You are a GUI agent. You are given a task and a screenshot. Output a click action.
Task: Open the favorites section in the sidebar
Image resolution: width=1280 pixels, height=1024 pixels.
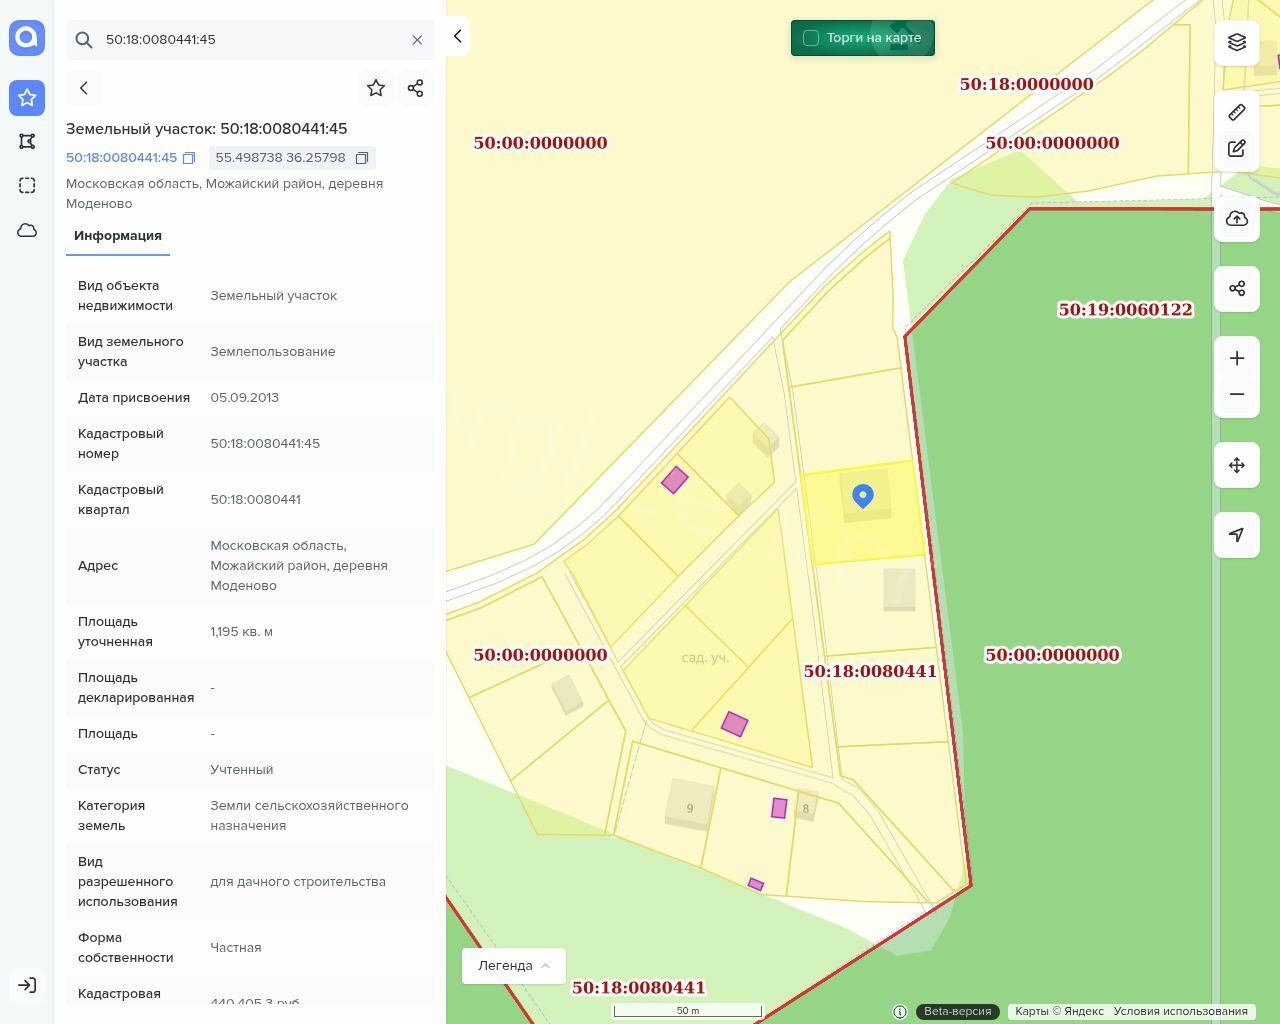click(27, 97)
